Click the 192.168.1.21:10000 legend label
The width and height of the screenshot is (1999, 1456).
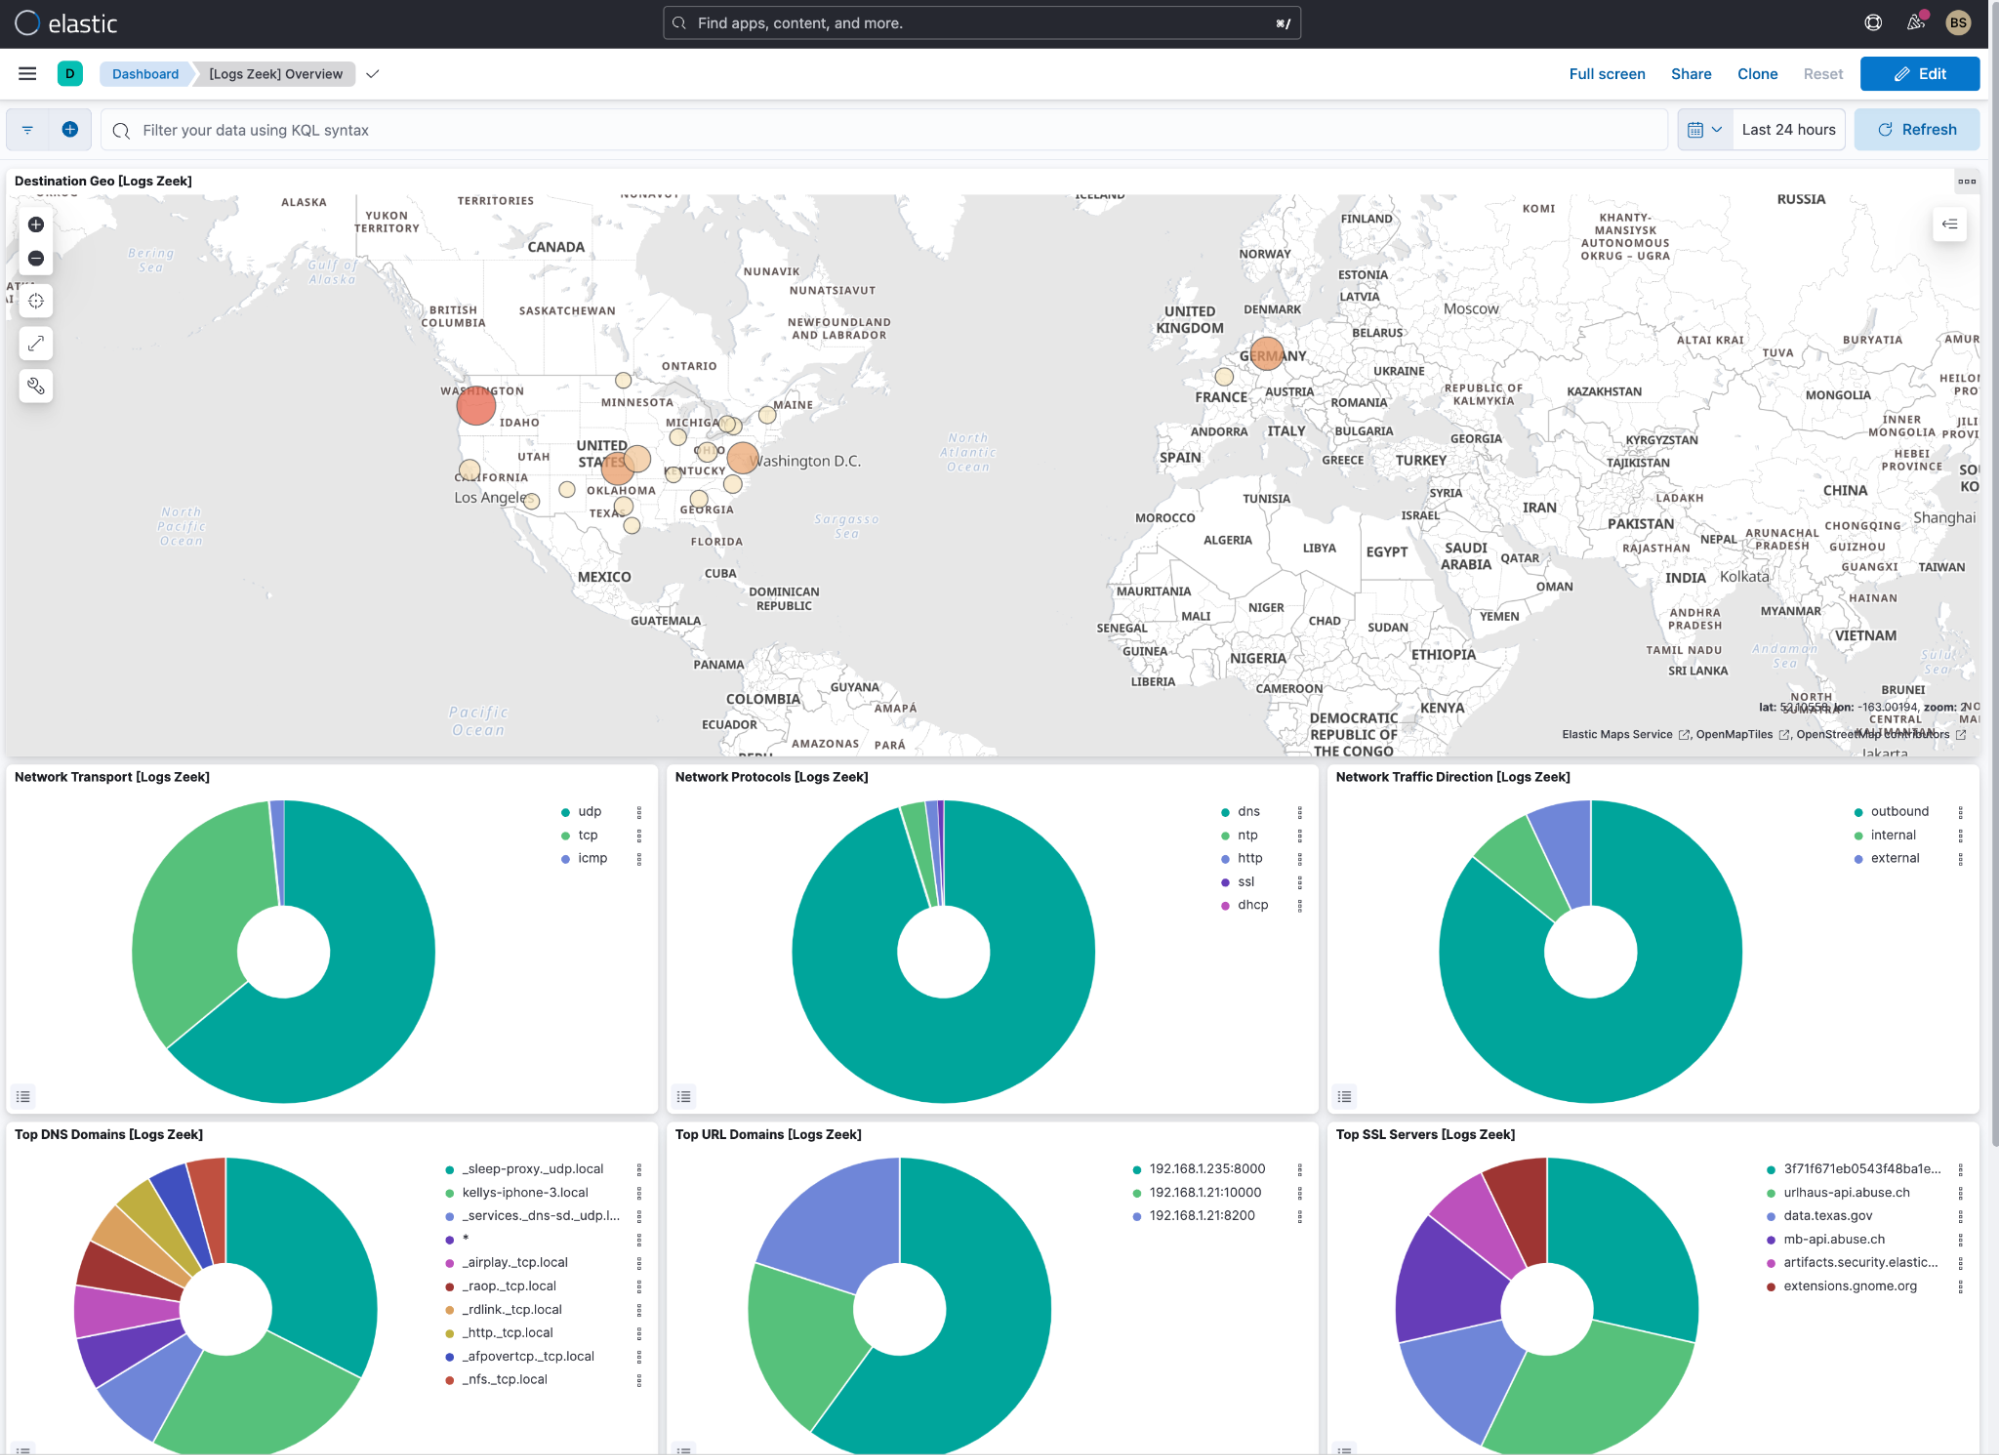tap(1204, 1193)
